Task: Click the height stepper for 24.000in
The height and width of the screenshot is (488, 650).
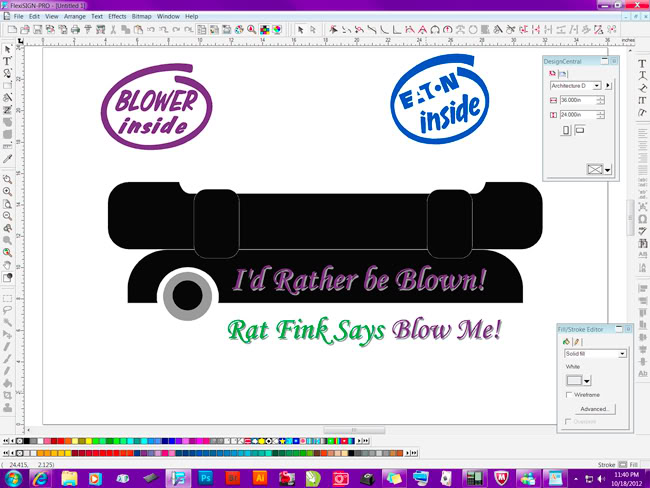Action: 600,114
